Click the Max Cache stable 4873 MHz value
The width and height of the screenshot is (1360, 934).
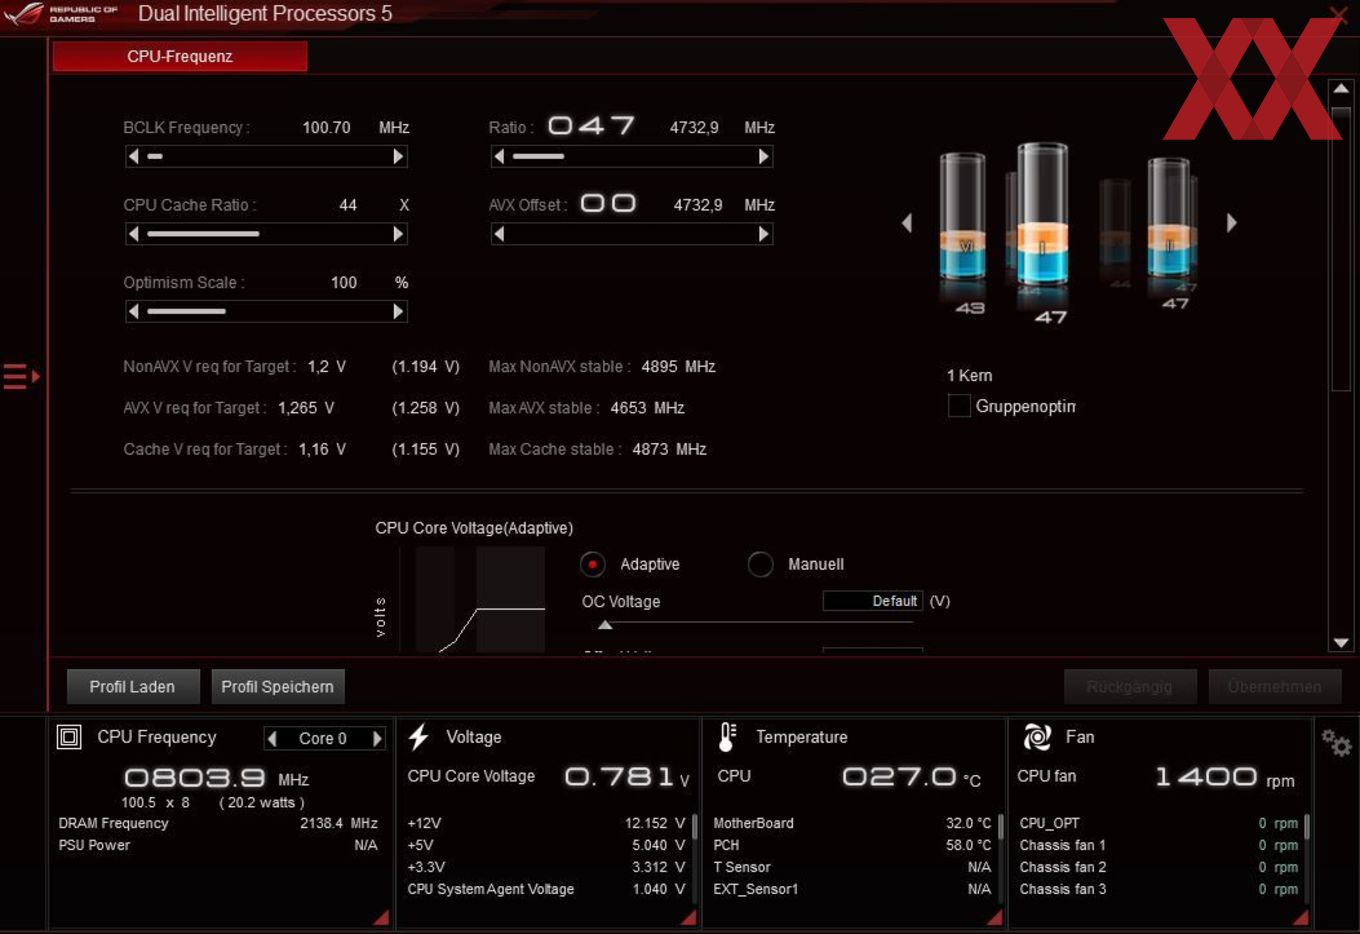click(669, 450)
